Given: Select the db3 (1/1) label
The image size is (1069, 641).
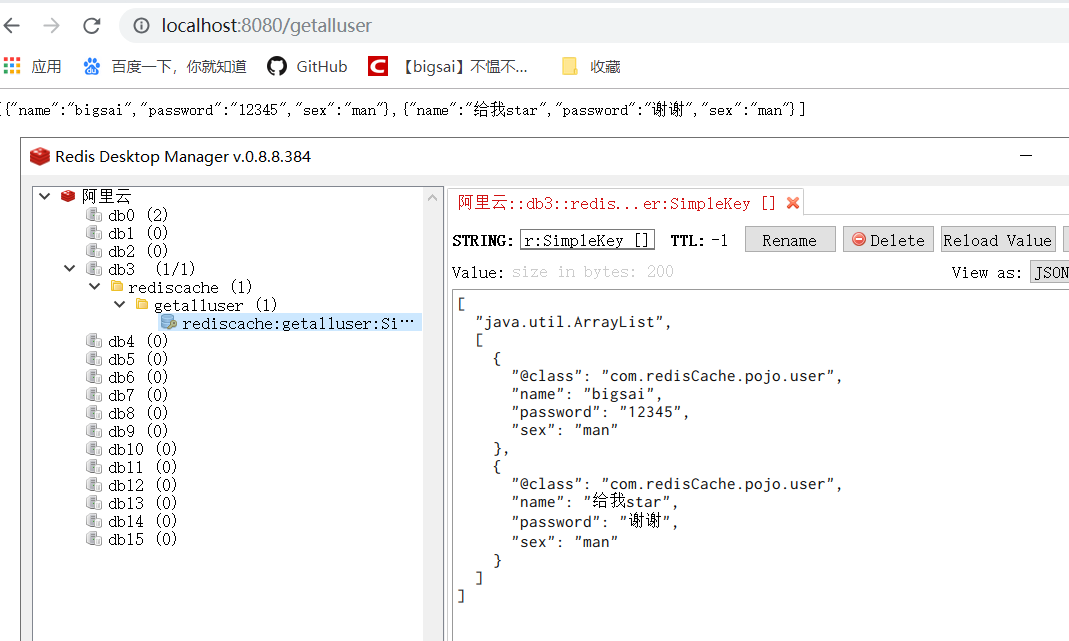Looking at the screenshot, I should tap(151, 269).
